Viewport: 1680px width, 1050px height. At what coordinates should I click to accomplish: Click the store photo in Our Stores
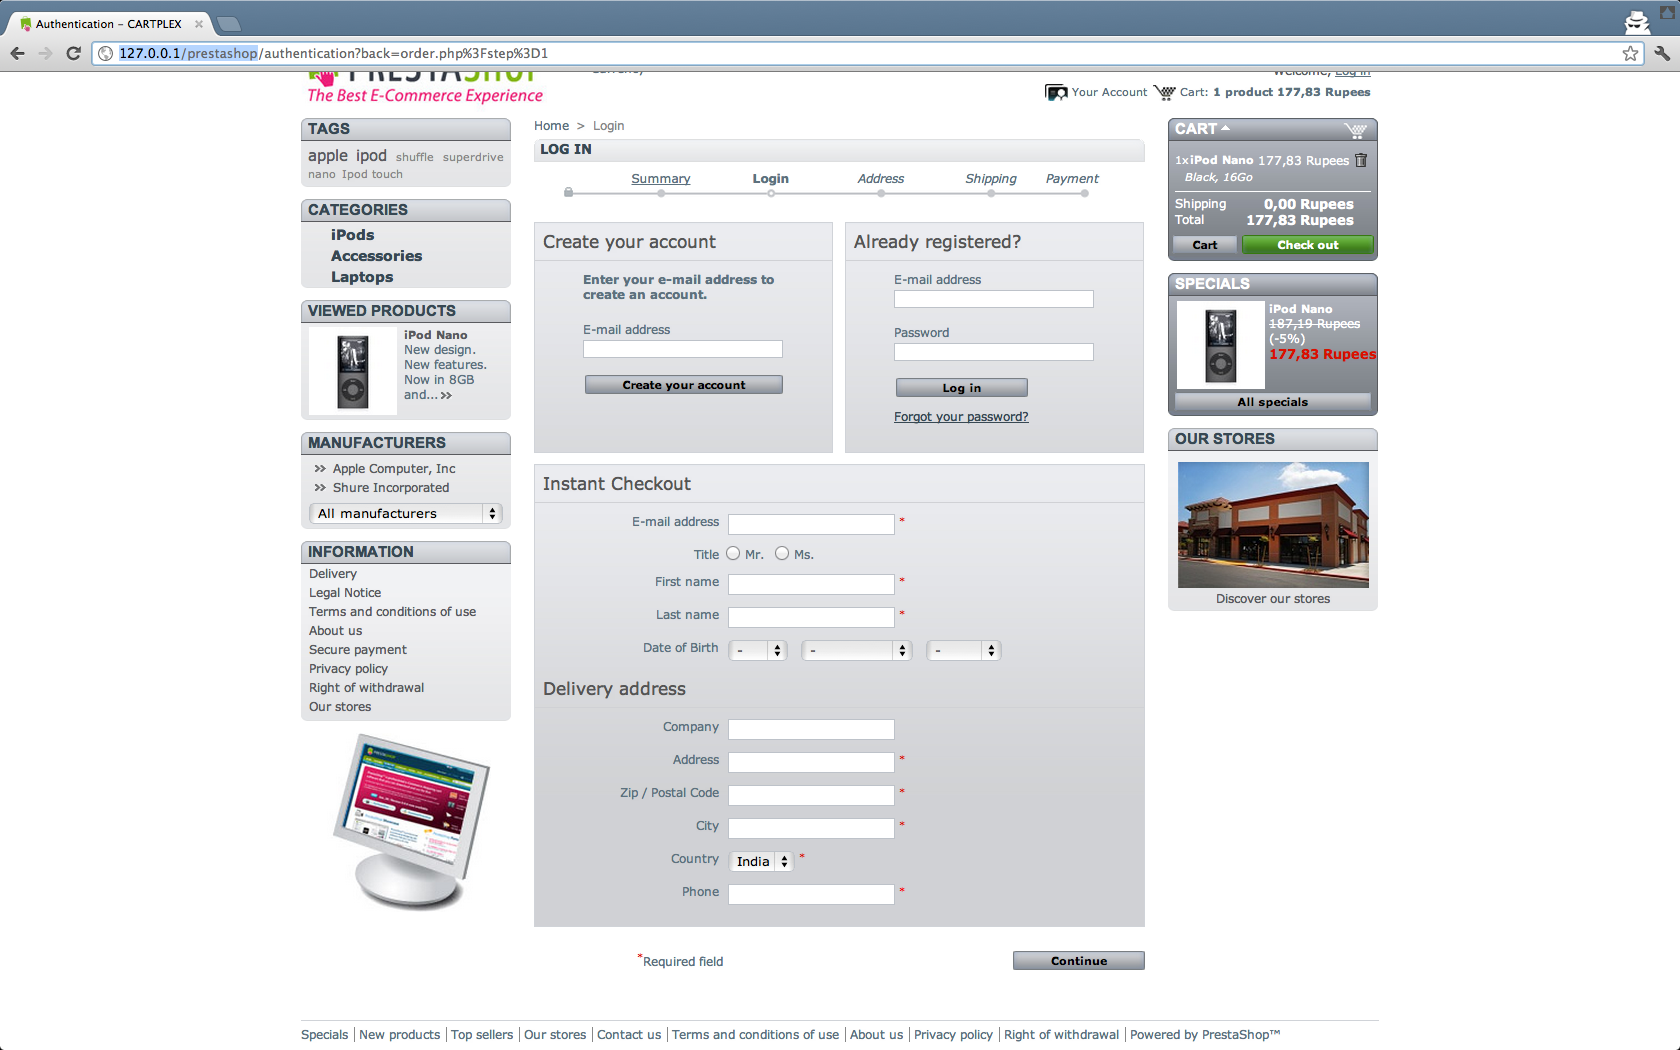[x=1273, y=525]
